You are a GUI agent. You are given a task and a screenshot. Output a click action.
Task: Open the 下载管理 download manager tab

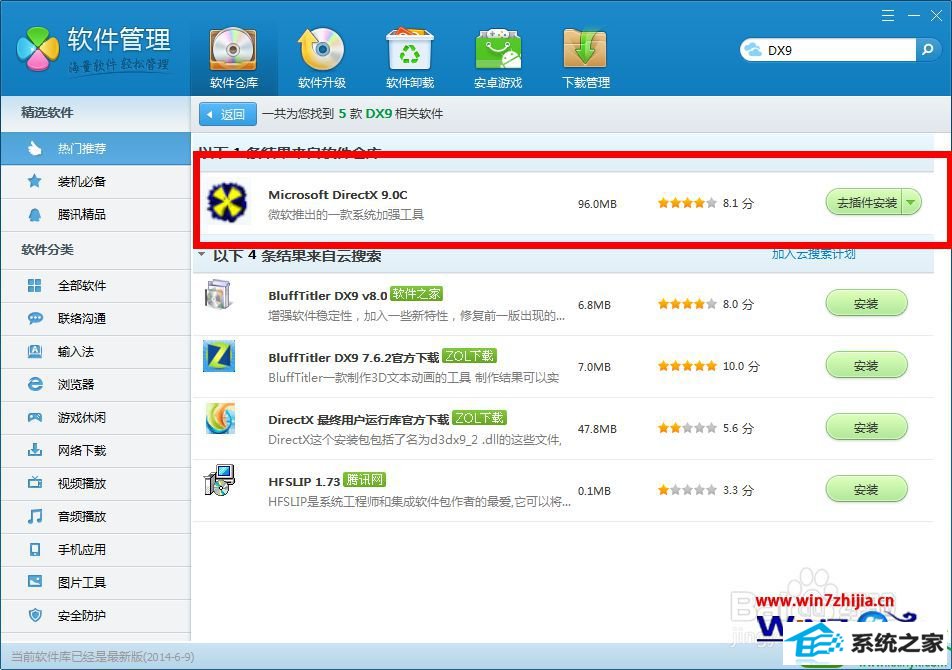point(586,59)
